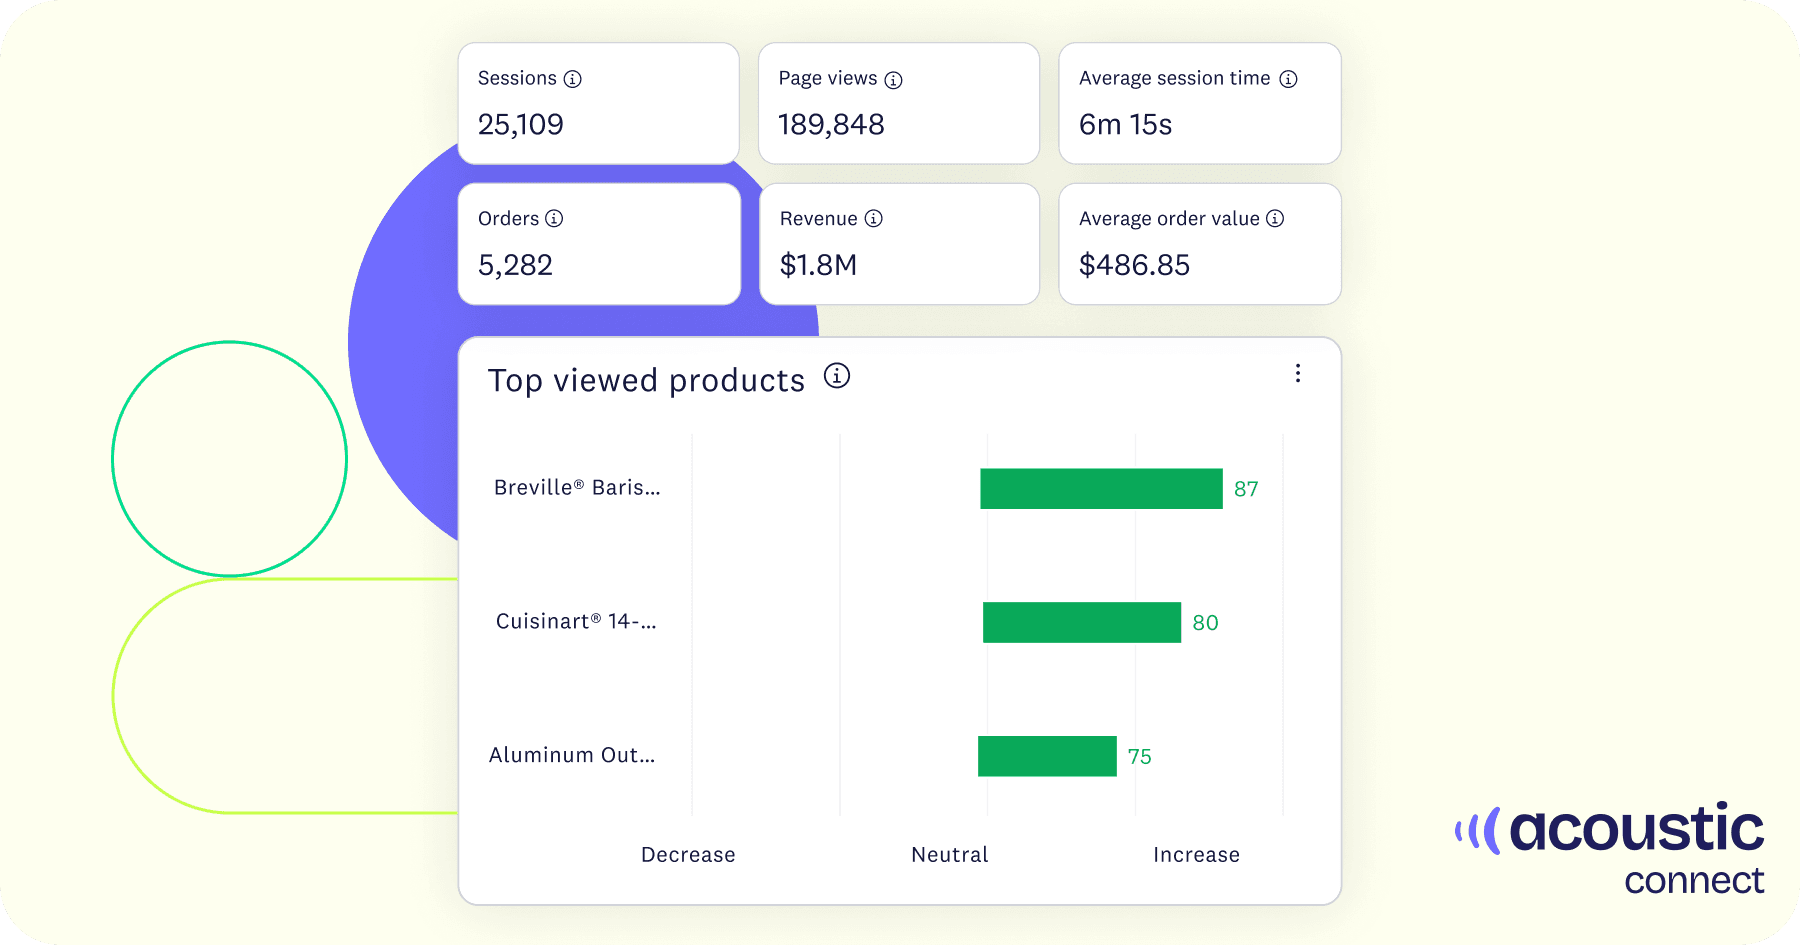Select the Cuisinart green bar
Image resolution: width=1800 pixels, height=945 pixels.
1081,622
